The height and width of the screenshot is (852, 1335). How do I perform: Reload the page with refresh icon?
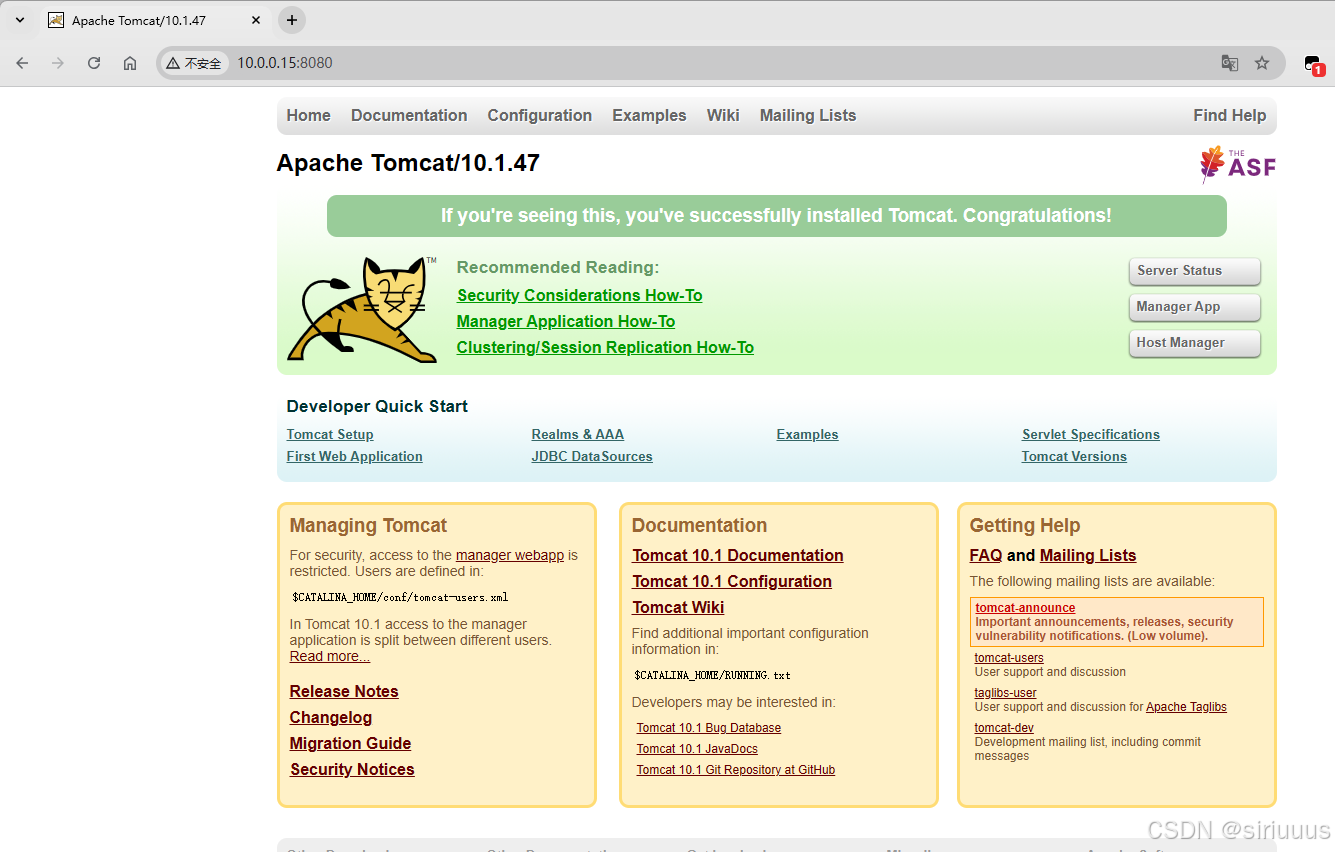pos(94,63)
